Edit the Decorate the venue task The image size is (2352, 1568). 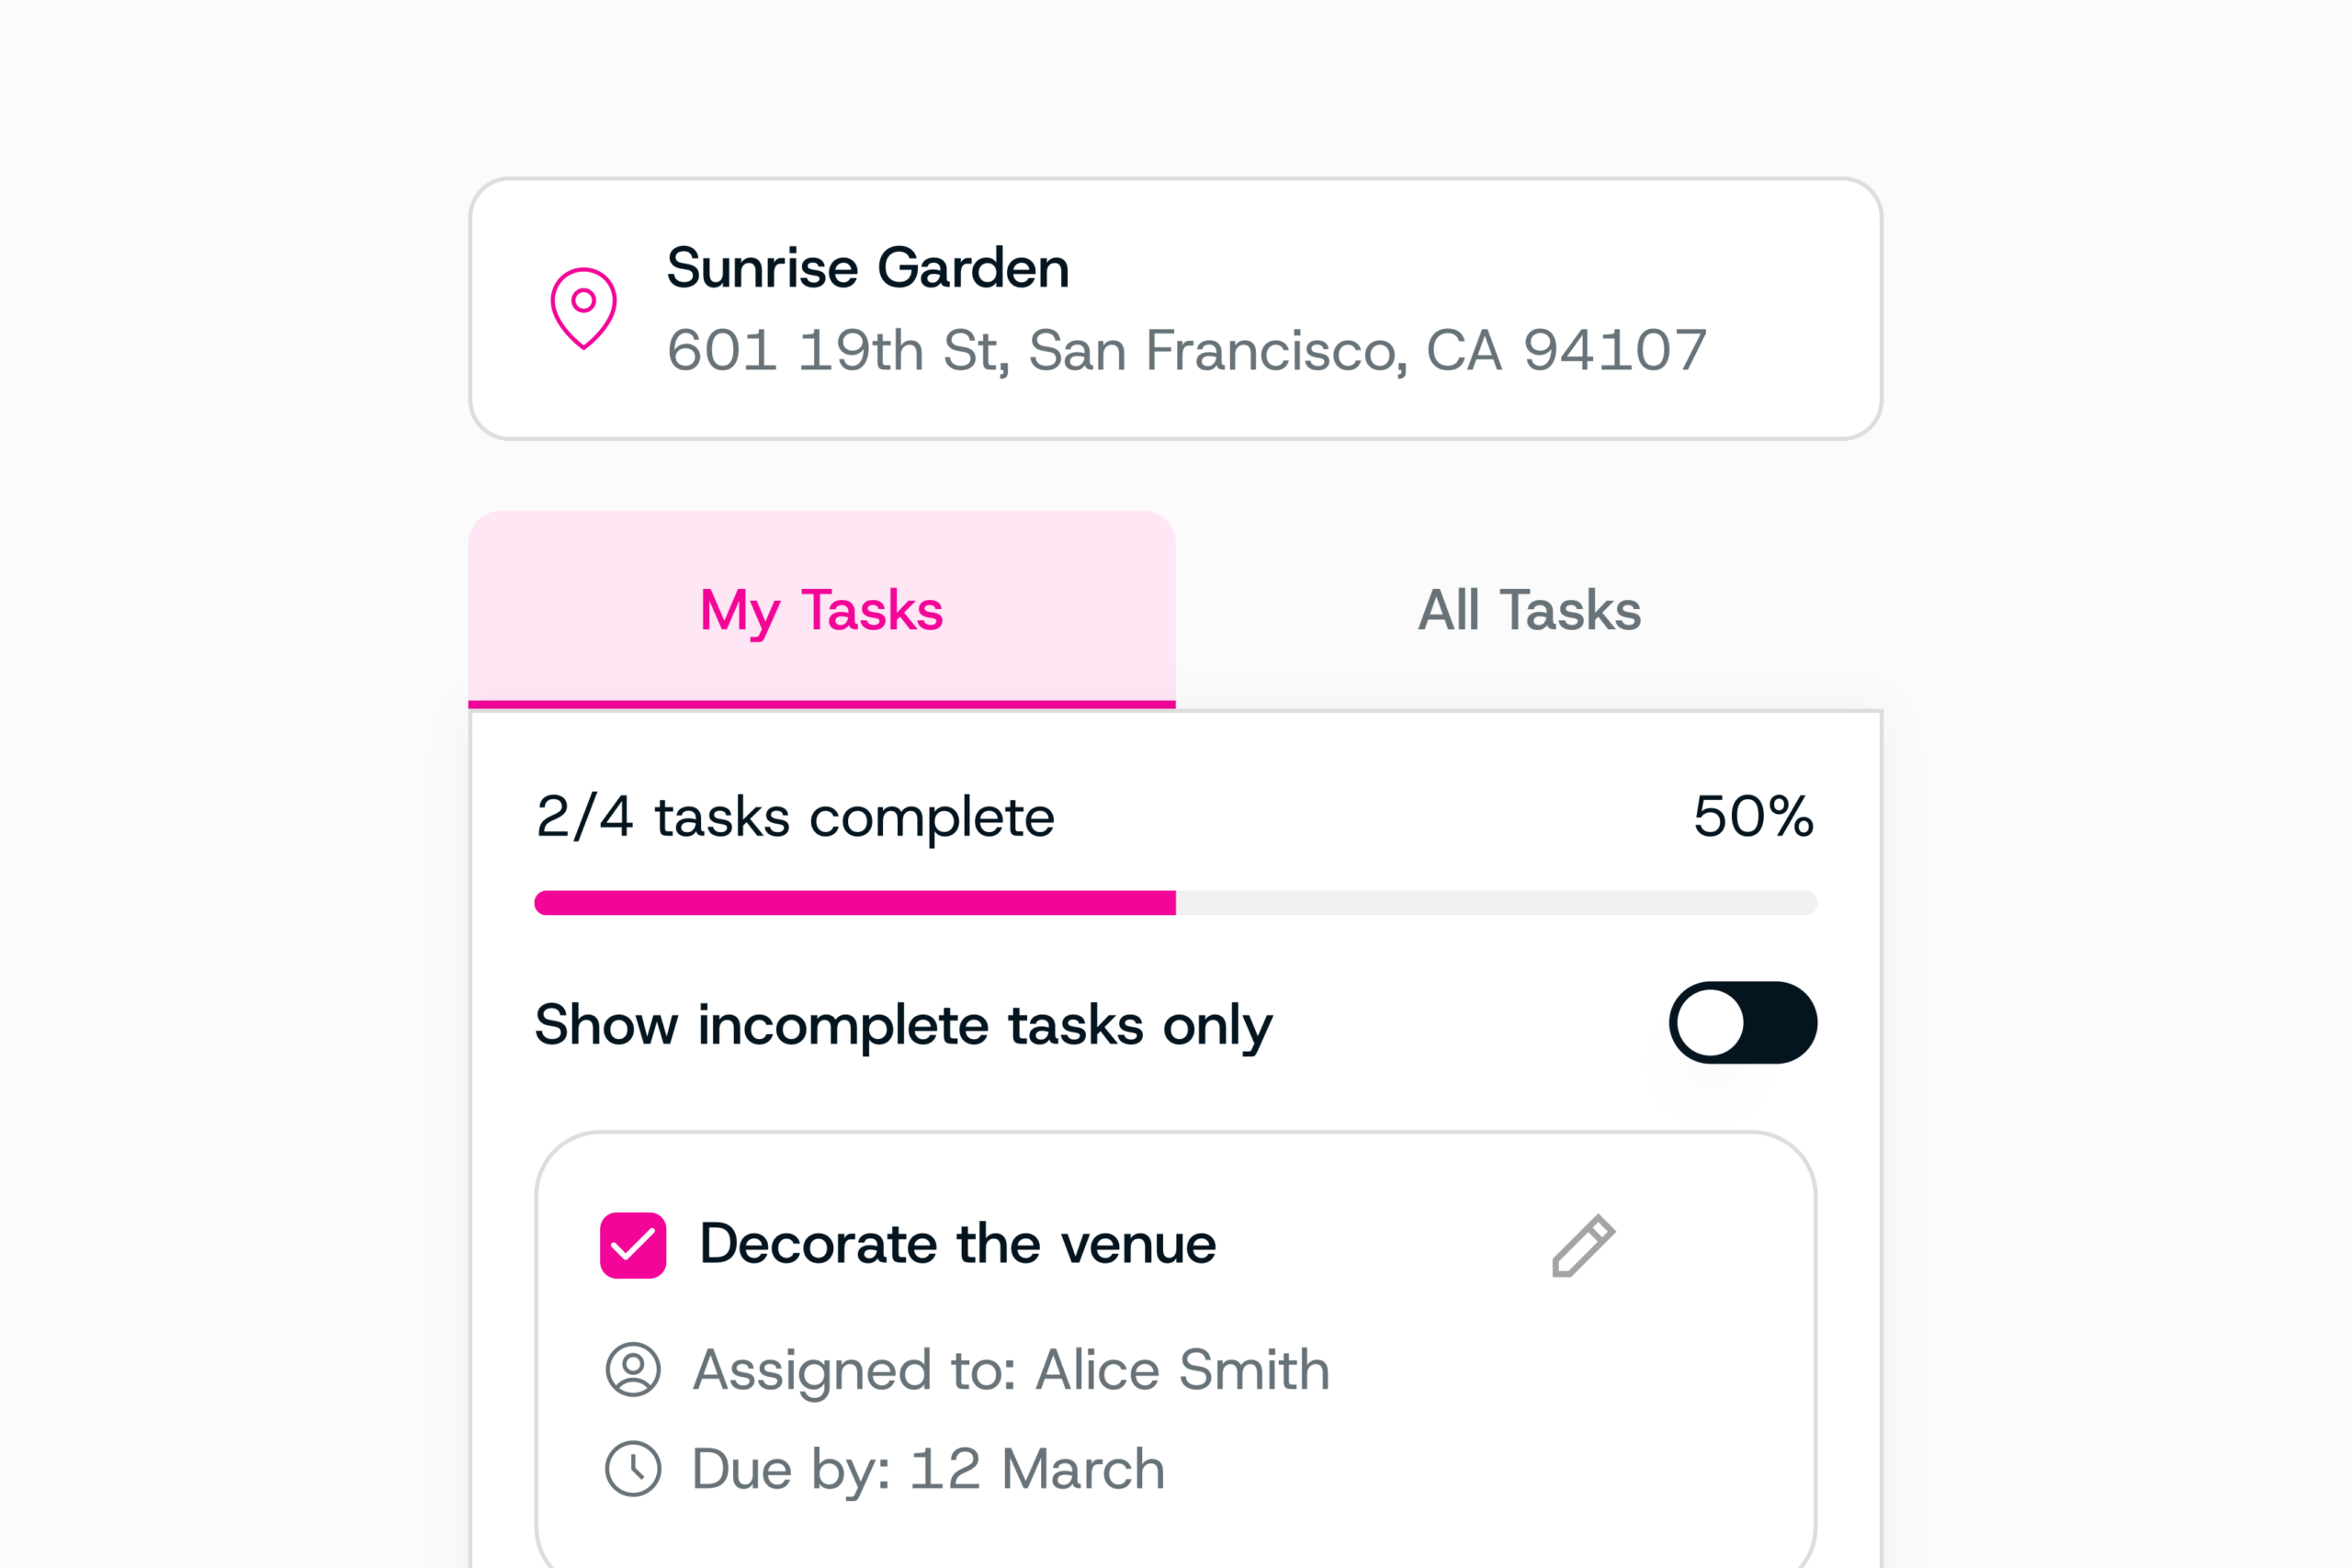[1583, 1246]
